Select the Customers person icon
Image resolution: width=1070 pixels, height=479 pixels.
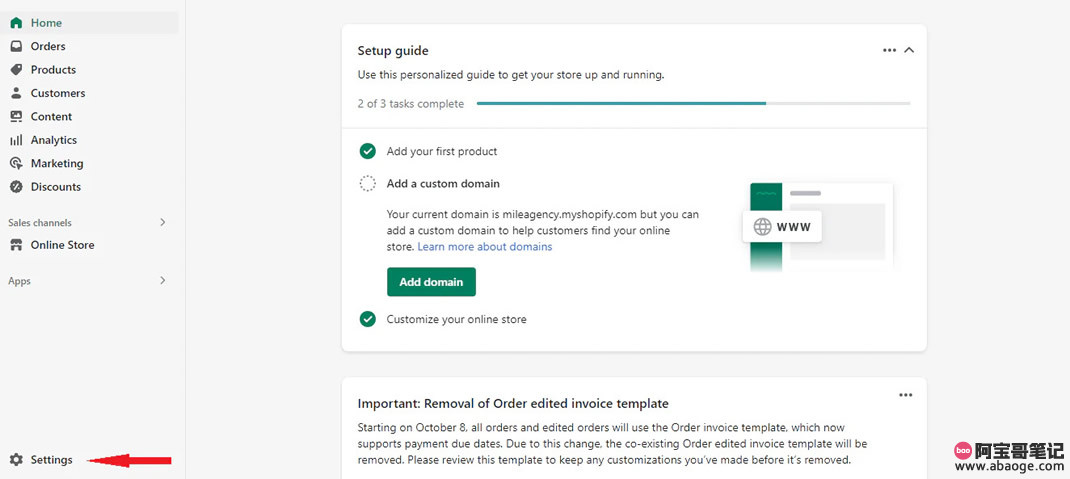[16, 93]
